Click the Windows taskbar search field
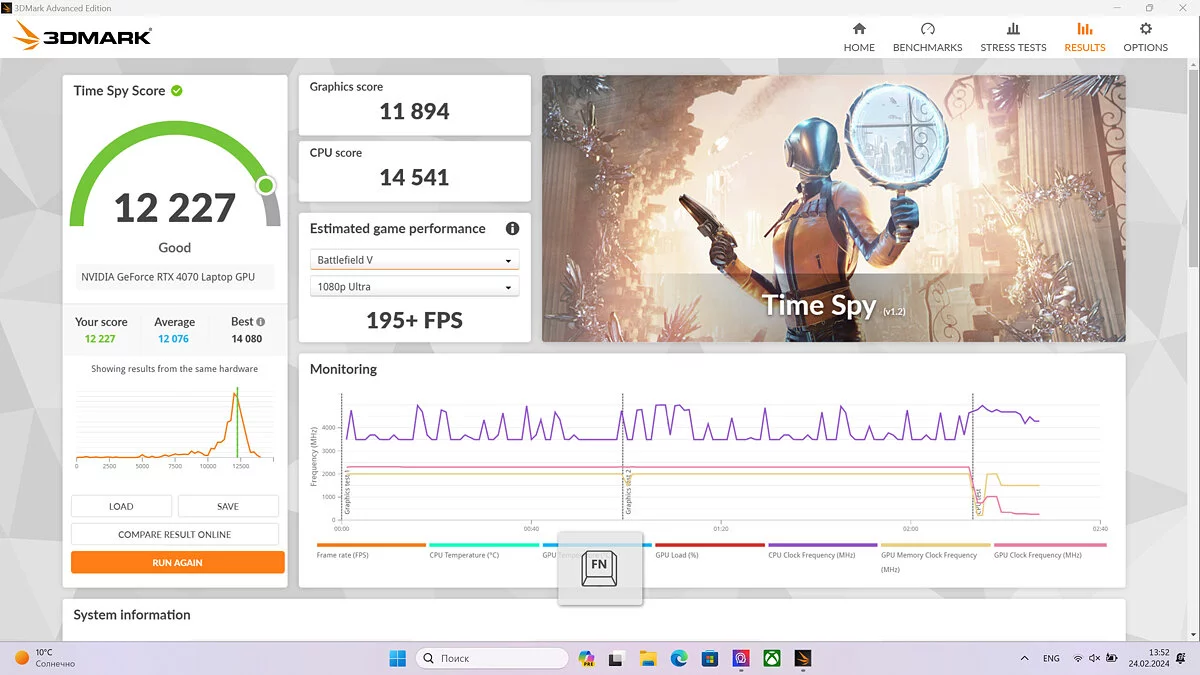This screenshot has height=675, width=1200. [491, 658]
